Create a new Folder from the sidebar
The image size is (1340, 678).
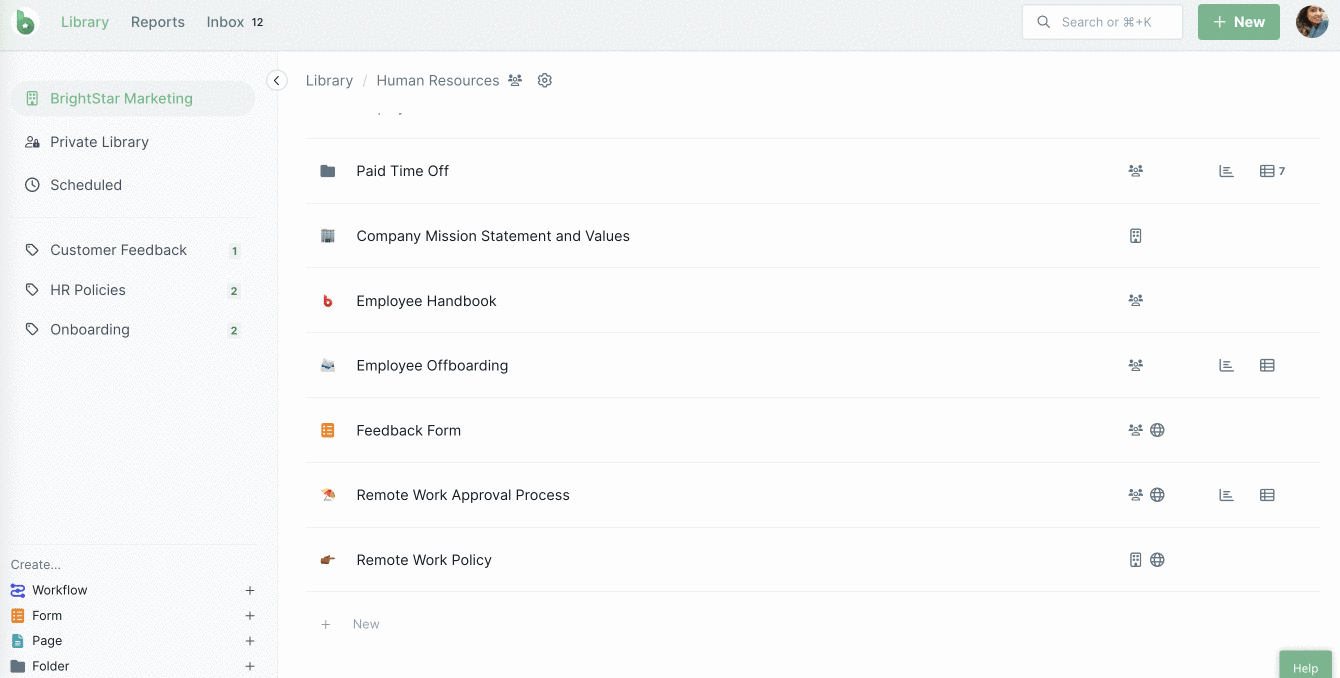(x=50, y=666)
